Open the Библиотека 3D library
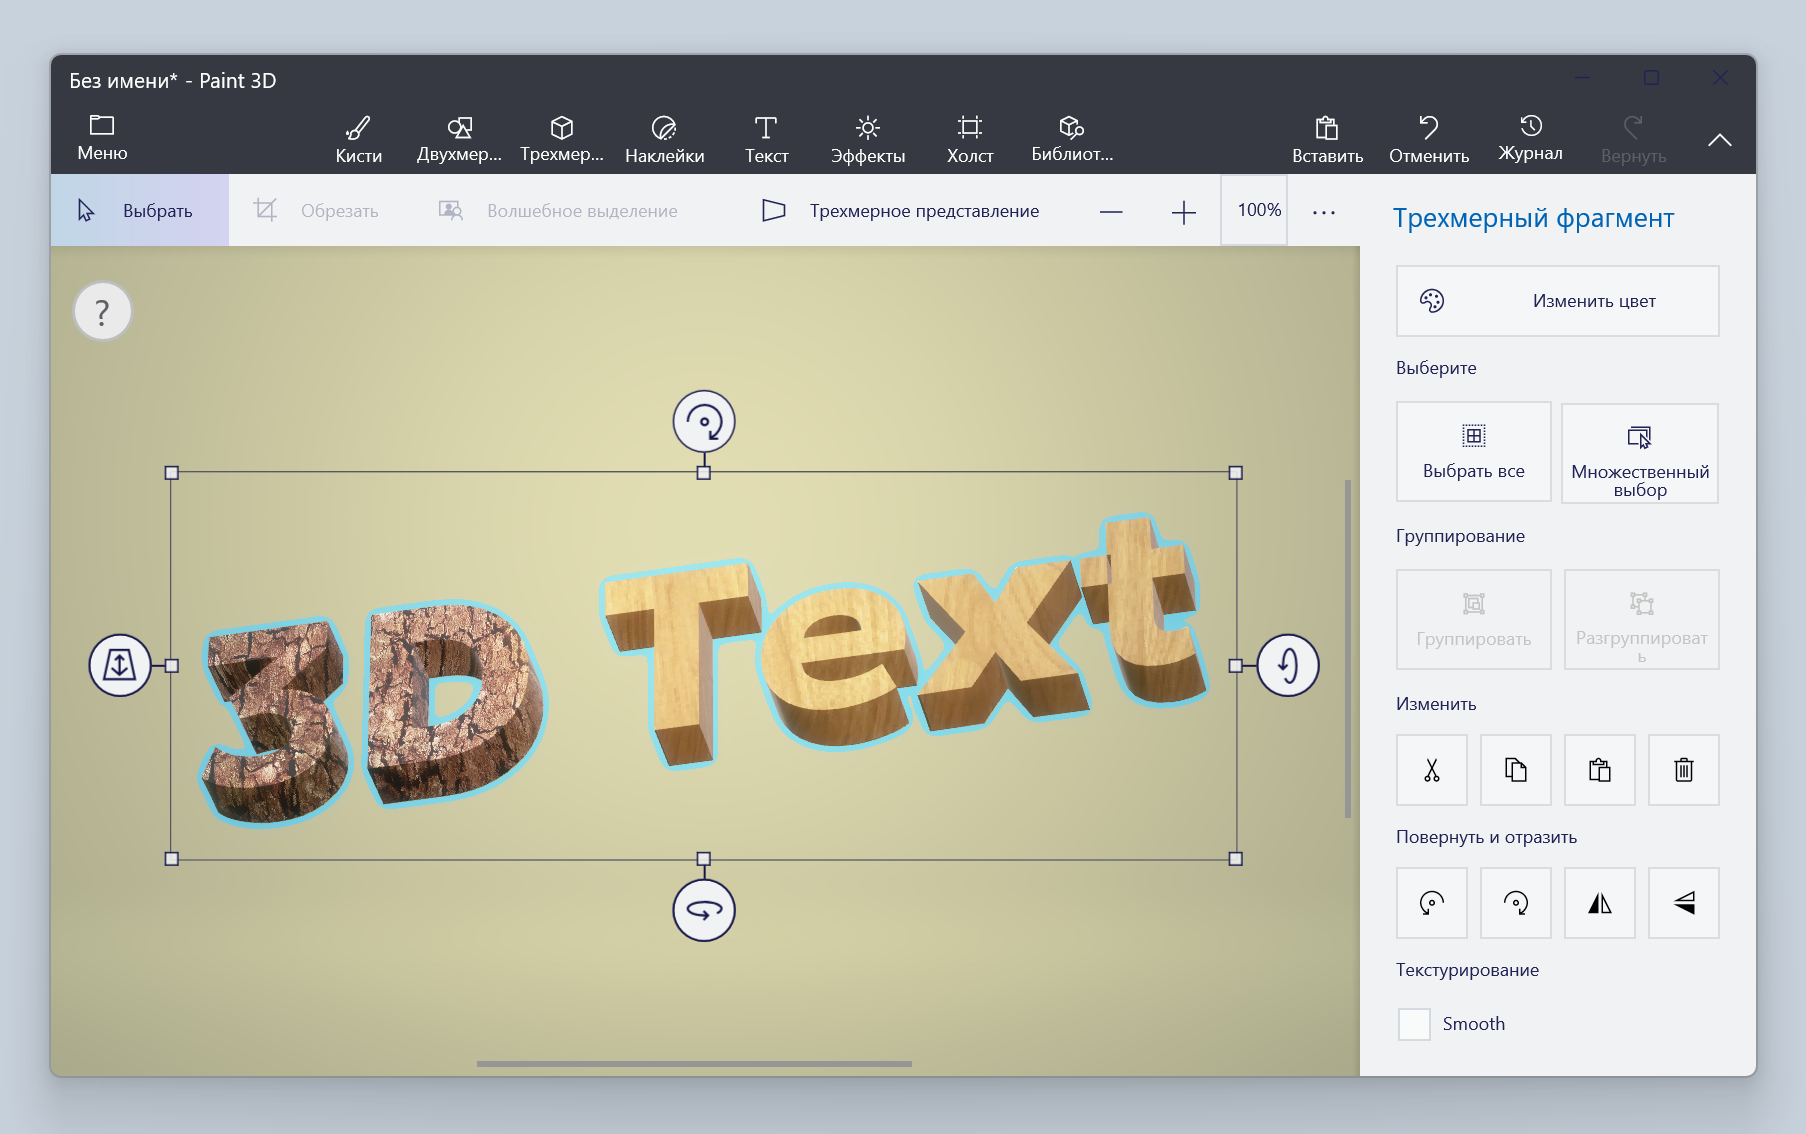This screenshot has width=1806, height=1134. [1072, 140]
